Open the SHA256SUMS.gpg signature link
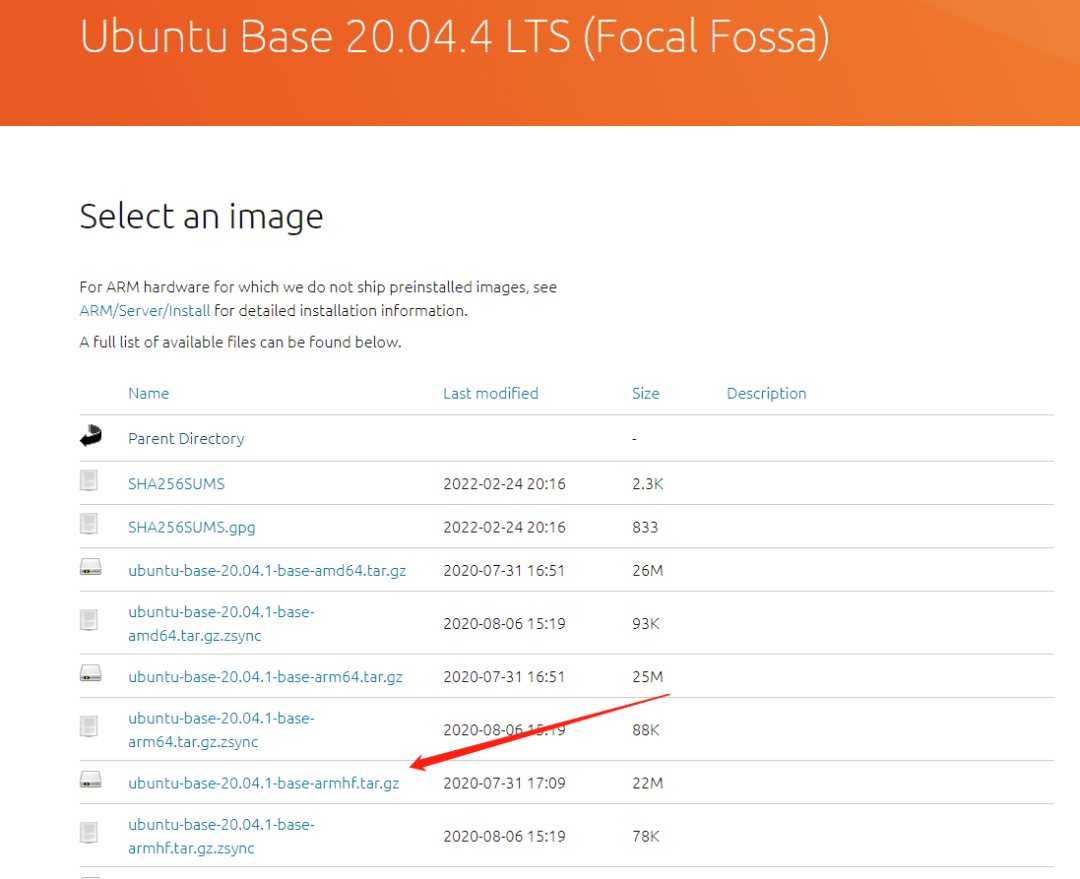Viewport: 1080px width, 879px height. (x=192, y=526)
